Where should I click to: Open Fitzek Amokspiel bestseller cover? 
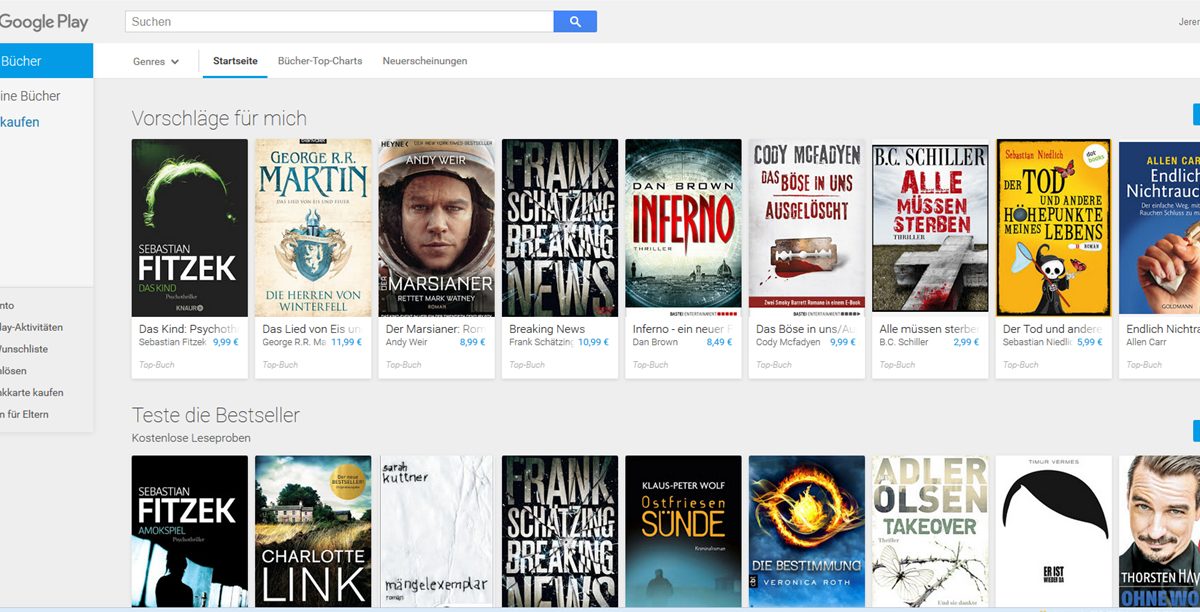pos(190,531)
